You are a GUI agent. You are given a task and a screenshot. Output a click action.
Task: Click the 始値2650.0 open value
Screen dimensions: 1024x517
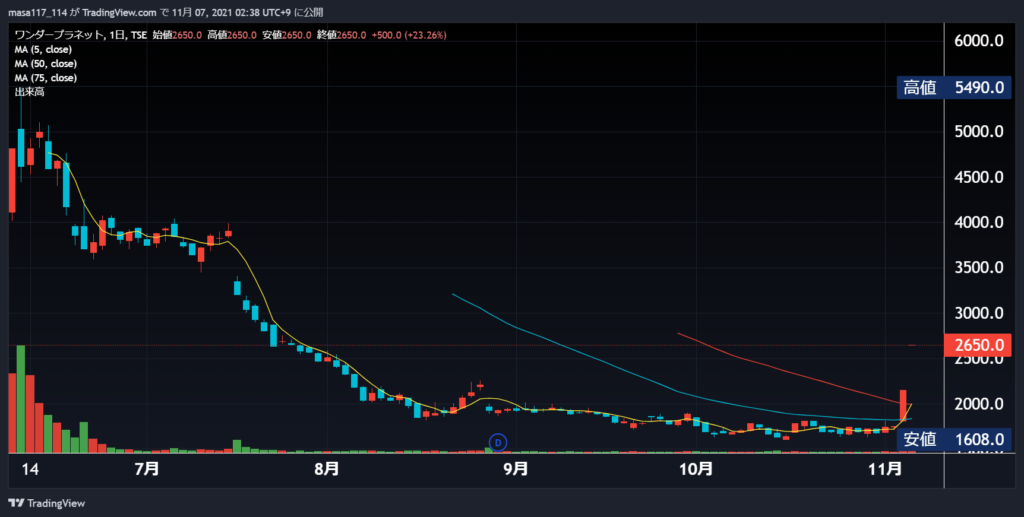click(177, 35)
